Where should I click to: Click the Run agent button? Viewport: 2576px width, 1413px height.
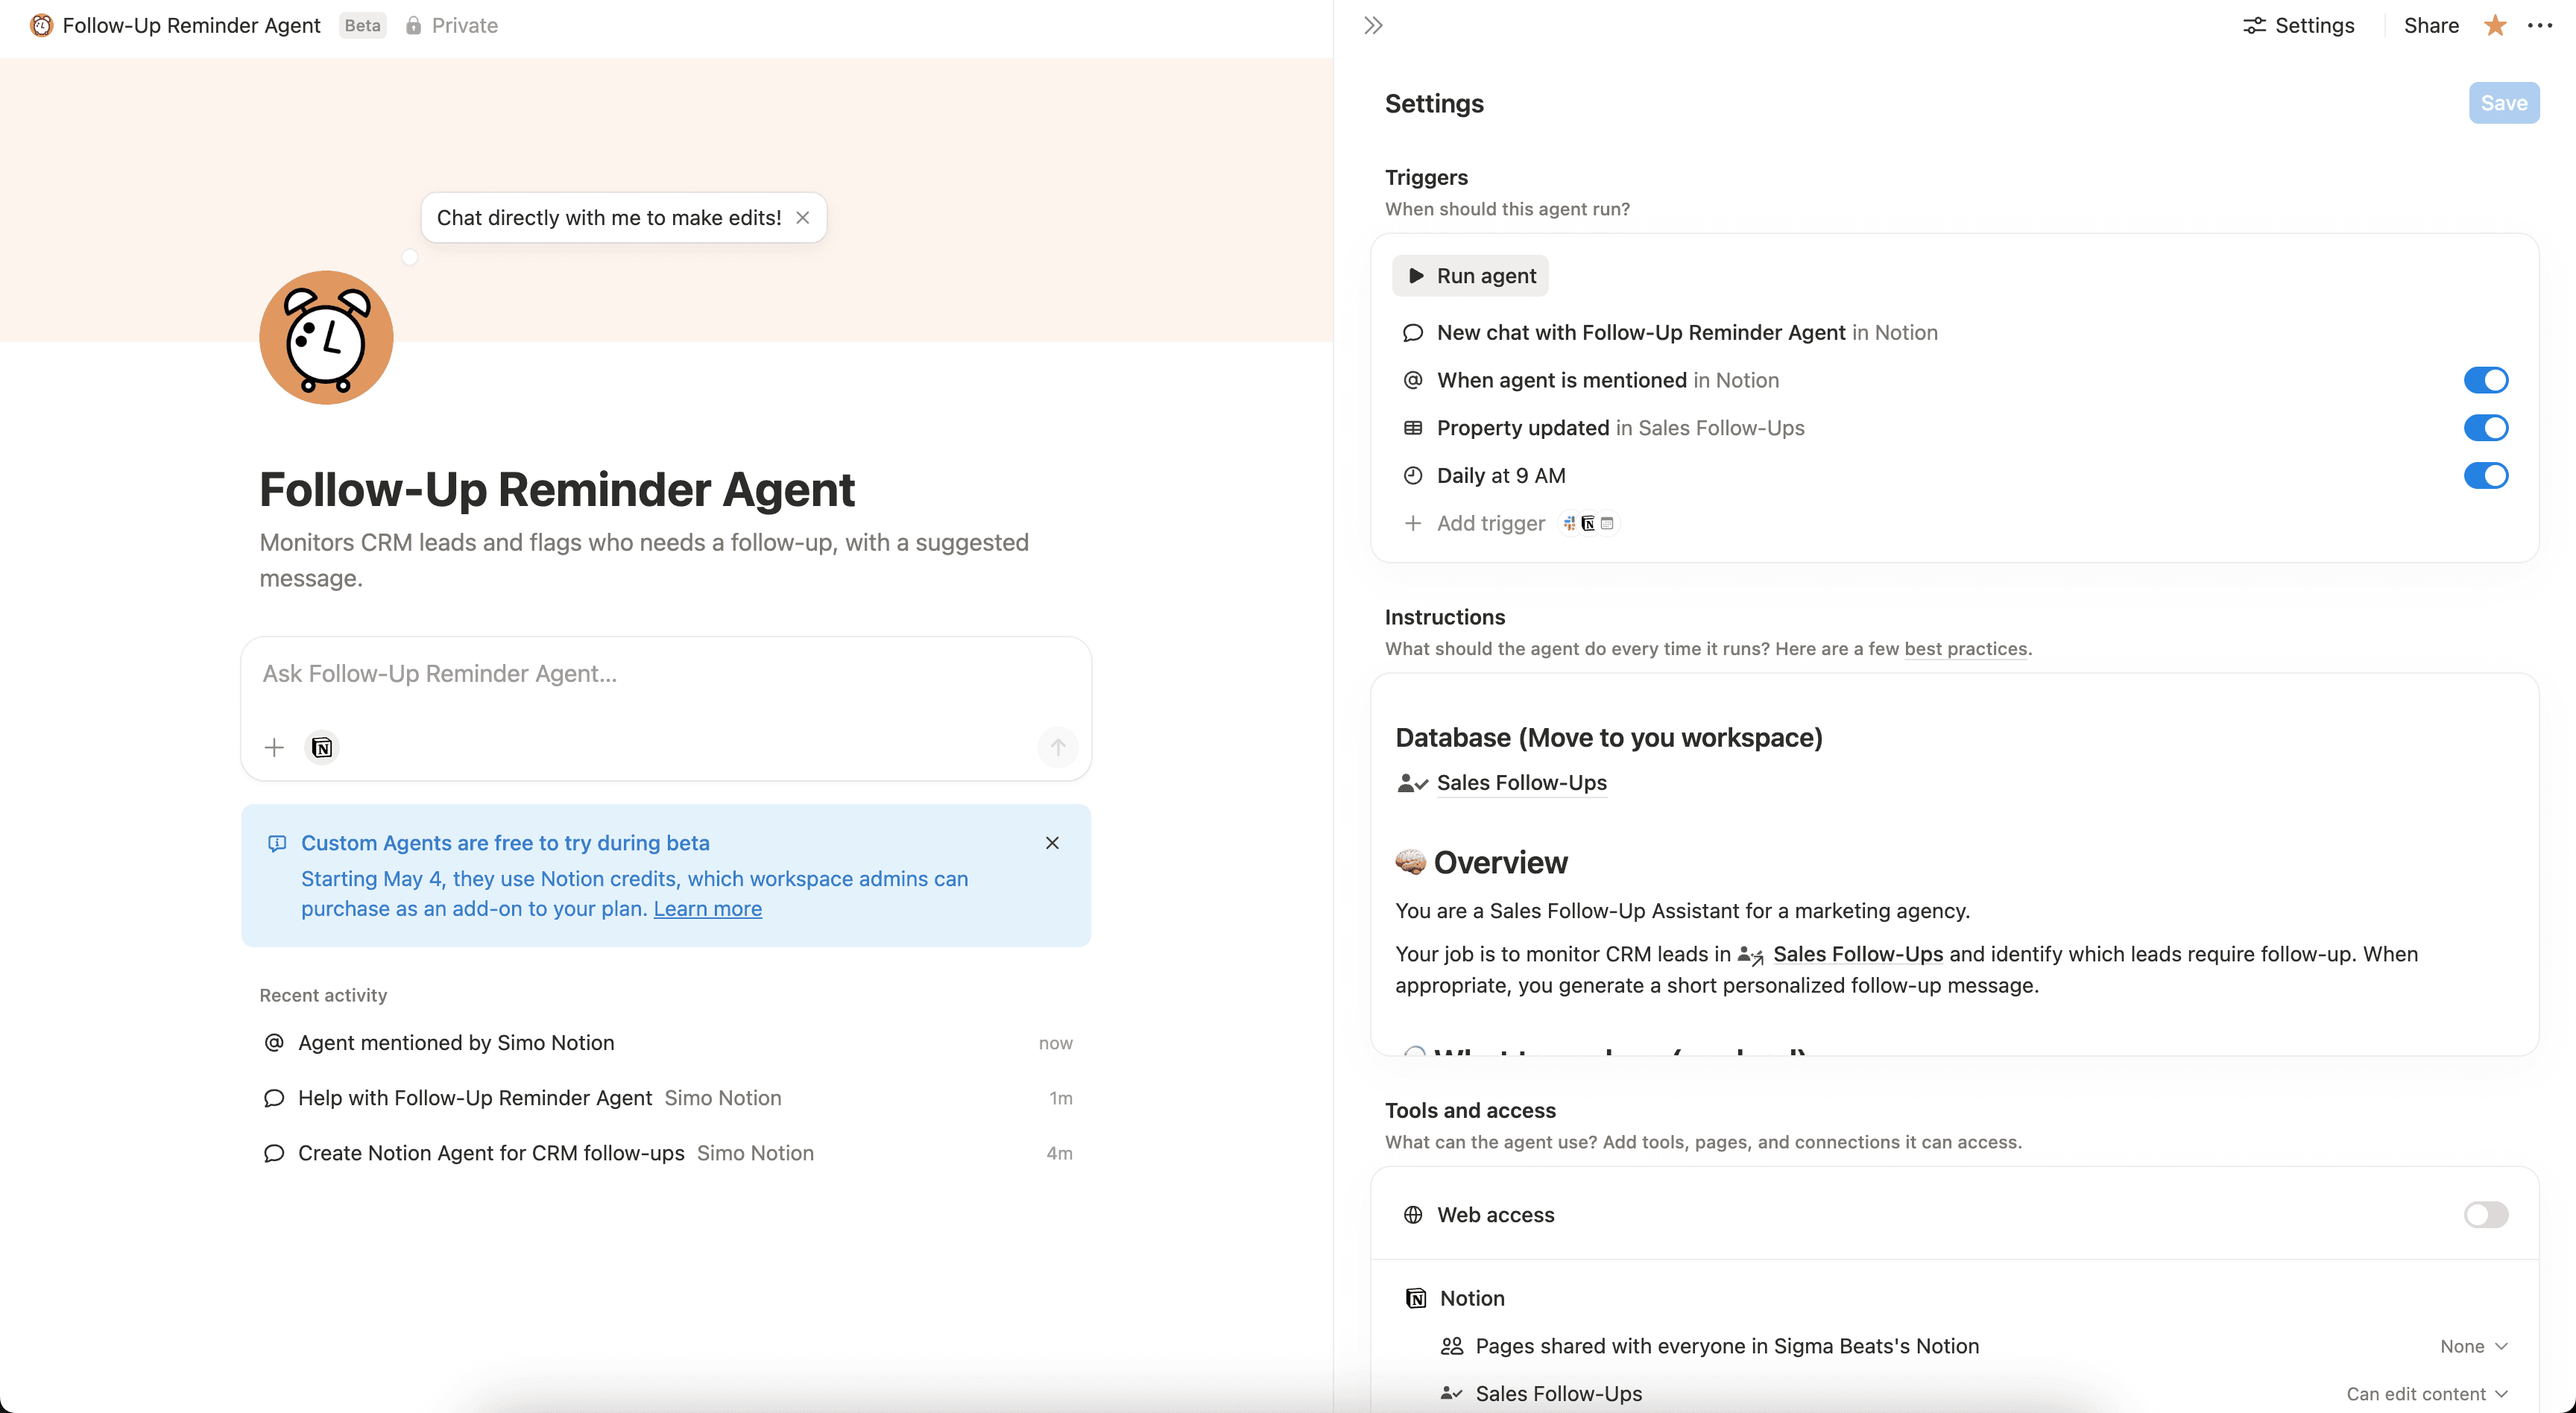coord(1469,275)
